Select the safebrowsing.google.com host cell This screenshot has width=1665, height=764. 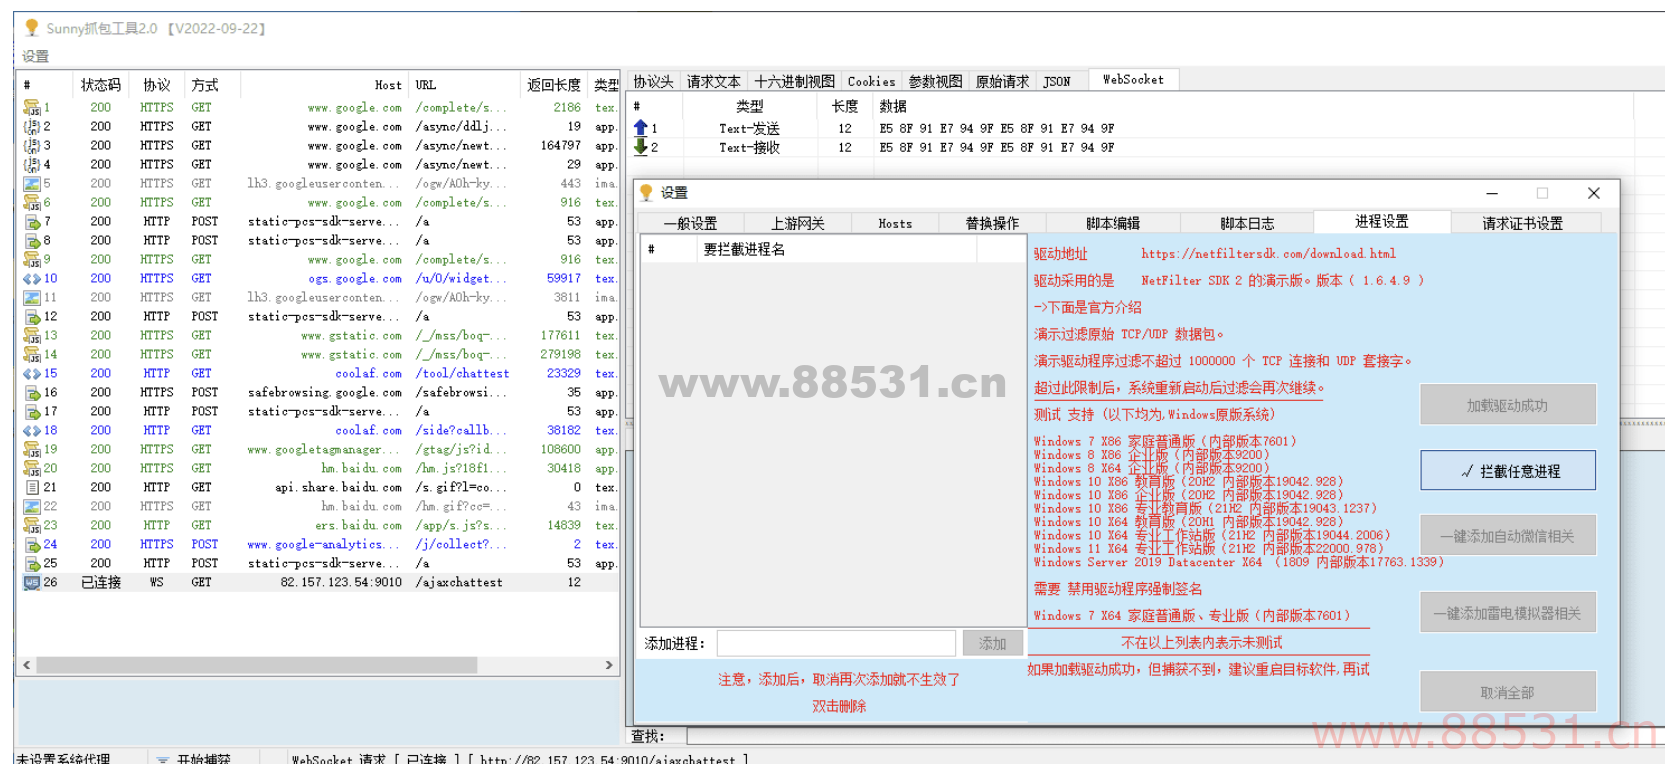click(325, 393)
